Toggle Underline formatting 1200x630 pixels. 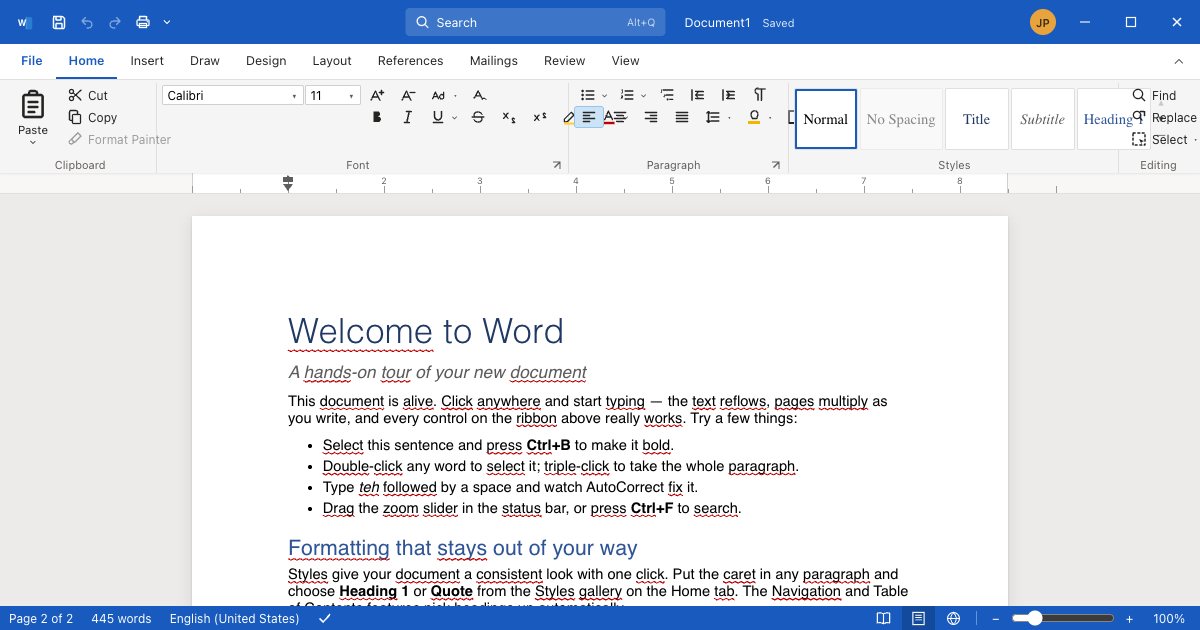pos(437,117)
